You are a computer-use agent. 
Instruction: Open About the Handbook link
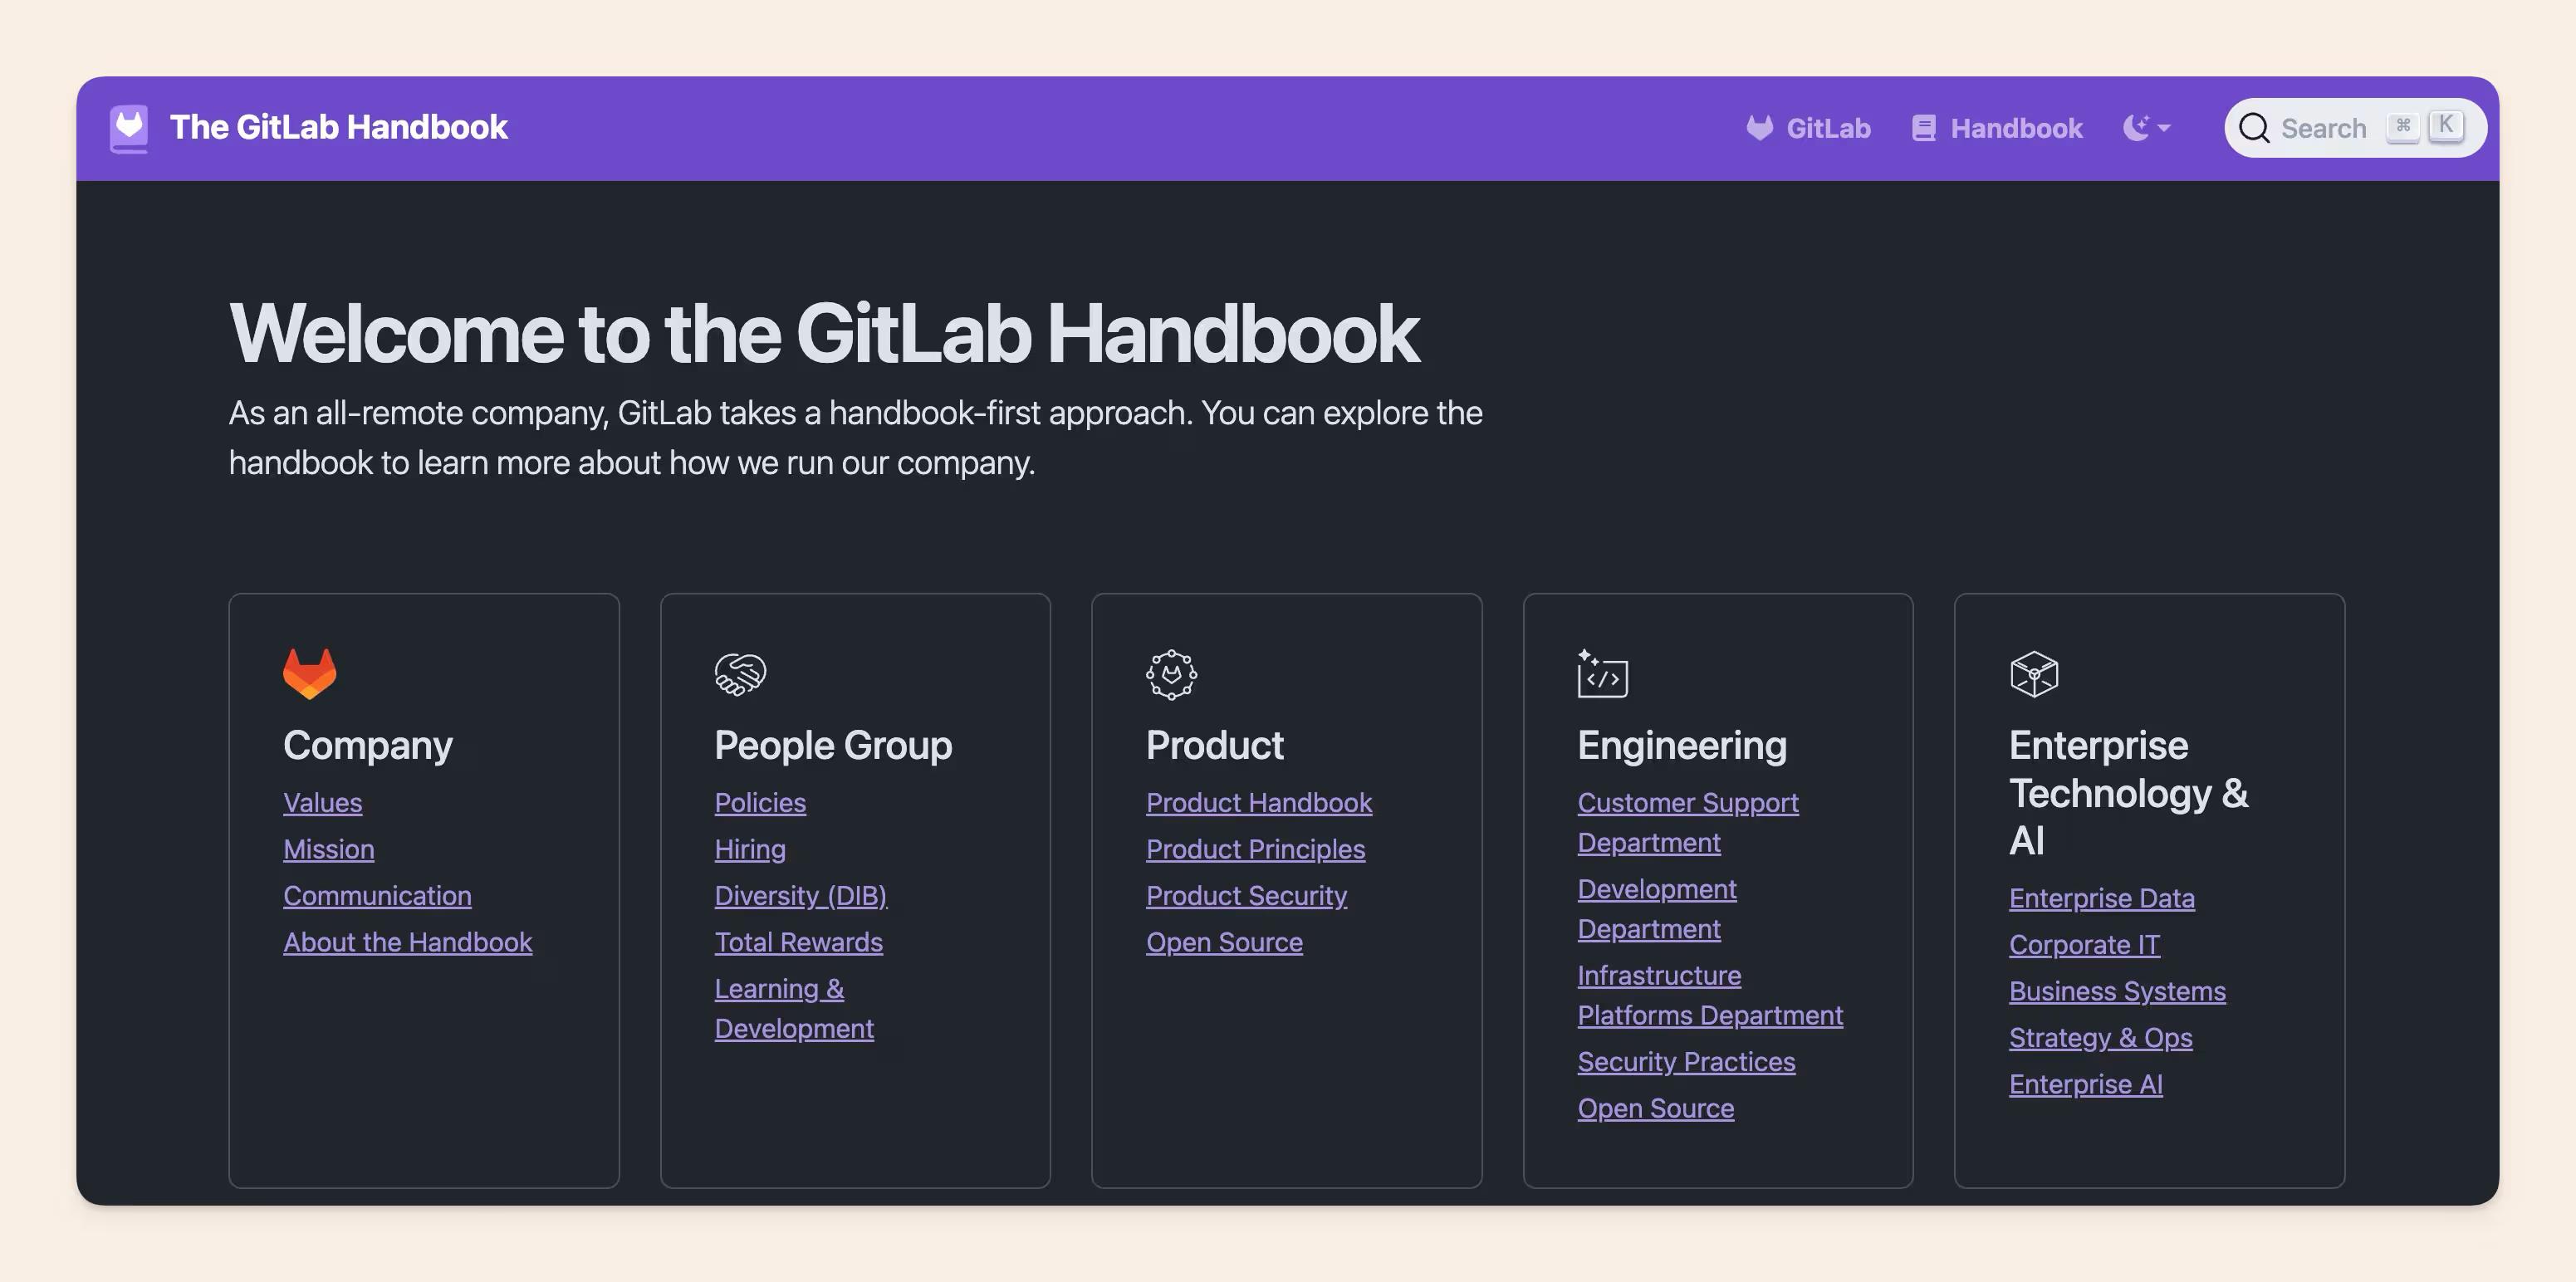408,942
